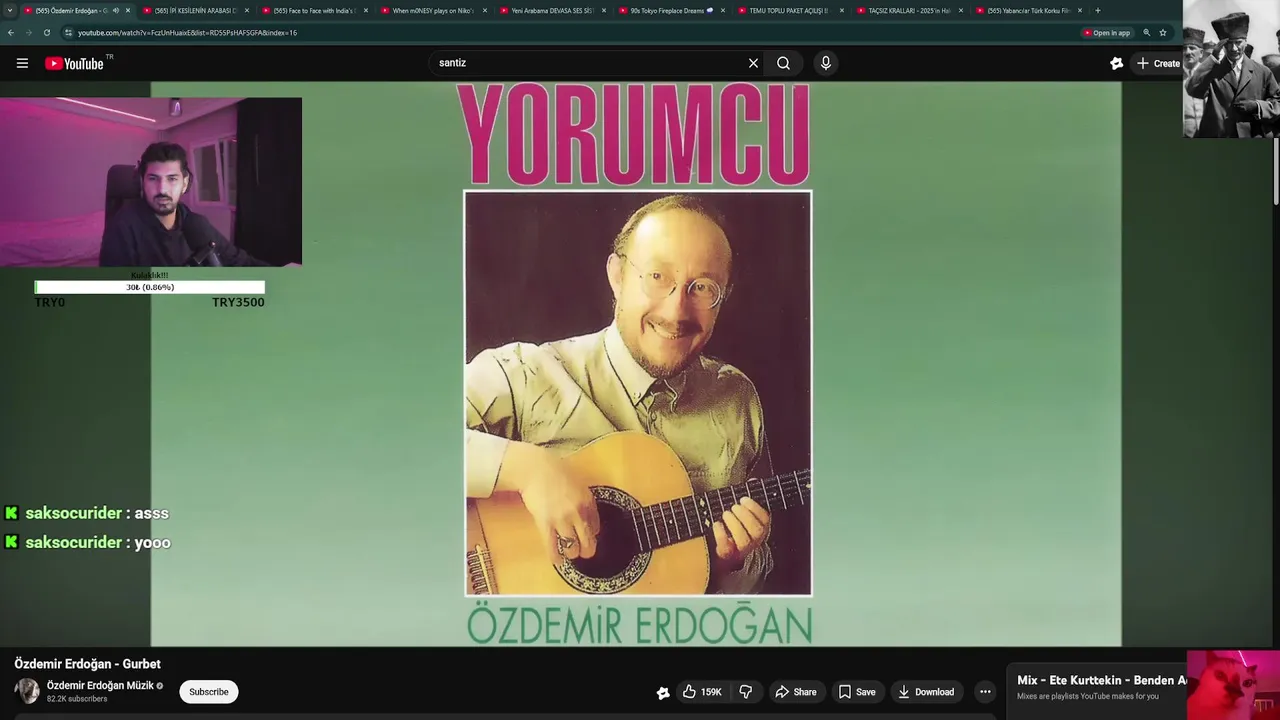Click the video title Özdemir Erdoğan - Gurbet
1280x720 pixels.
(87, 664)
